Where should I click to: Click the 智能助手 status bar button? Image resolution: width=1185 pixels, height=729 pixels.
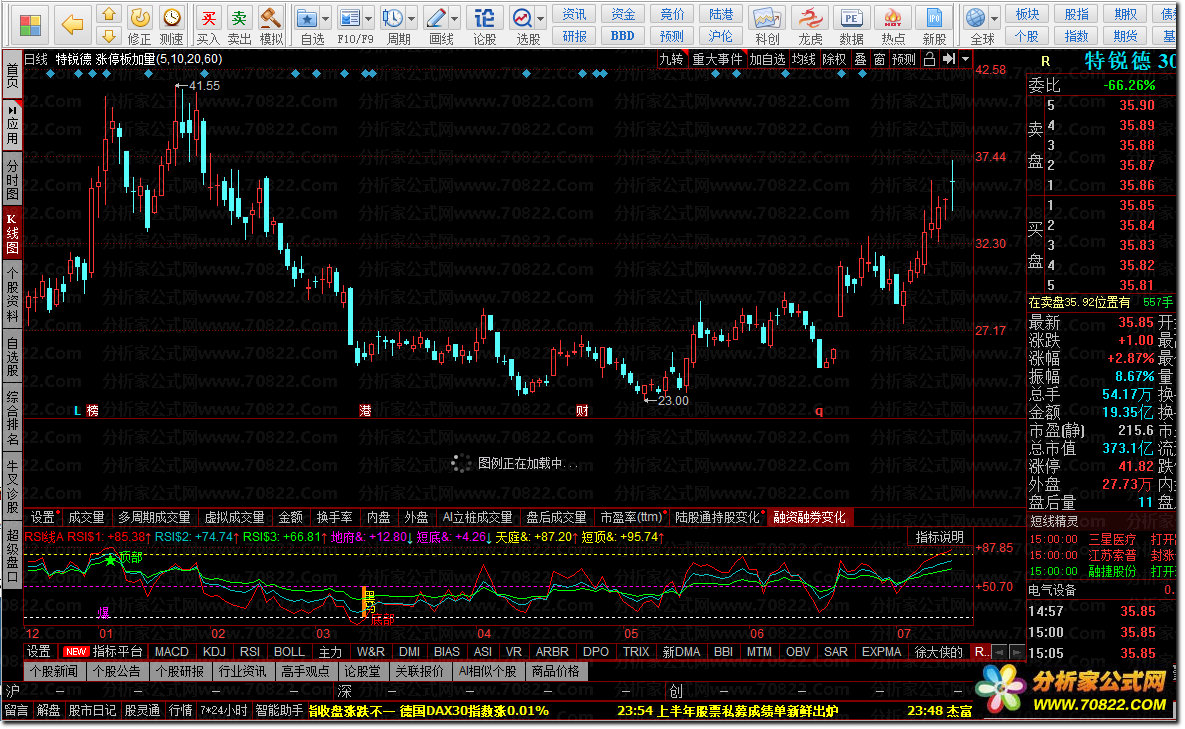point(279,711)
